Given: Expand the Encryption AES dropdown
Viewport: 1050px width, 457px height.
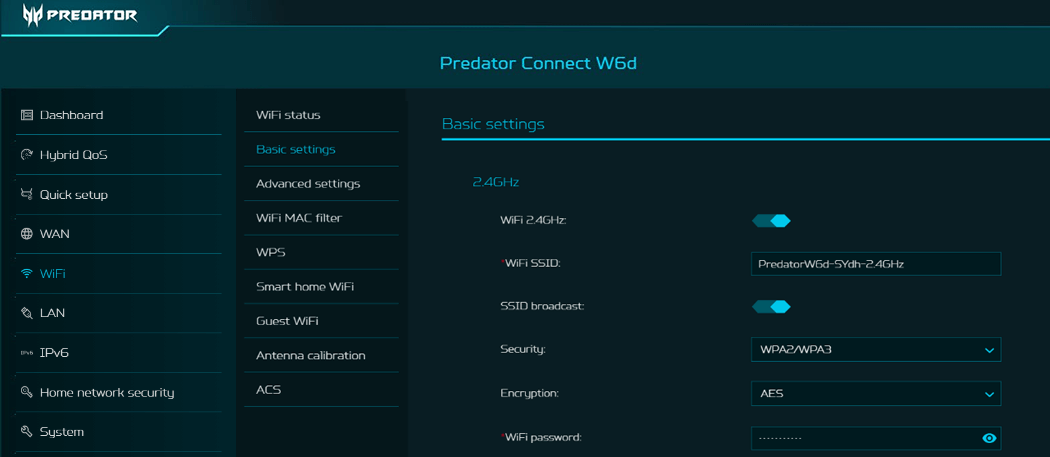Looking at the screenshot, I should click(x=875, y=394).
